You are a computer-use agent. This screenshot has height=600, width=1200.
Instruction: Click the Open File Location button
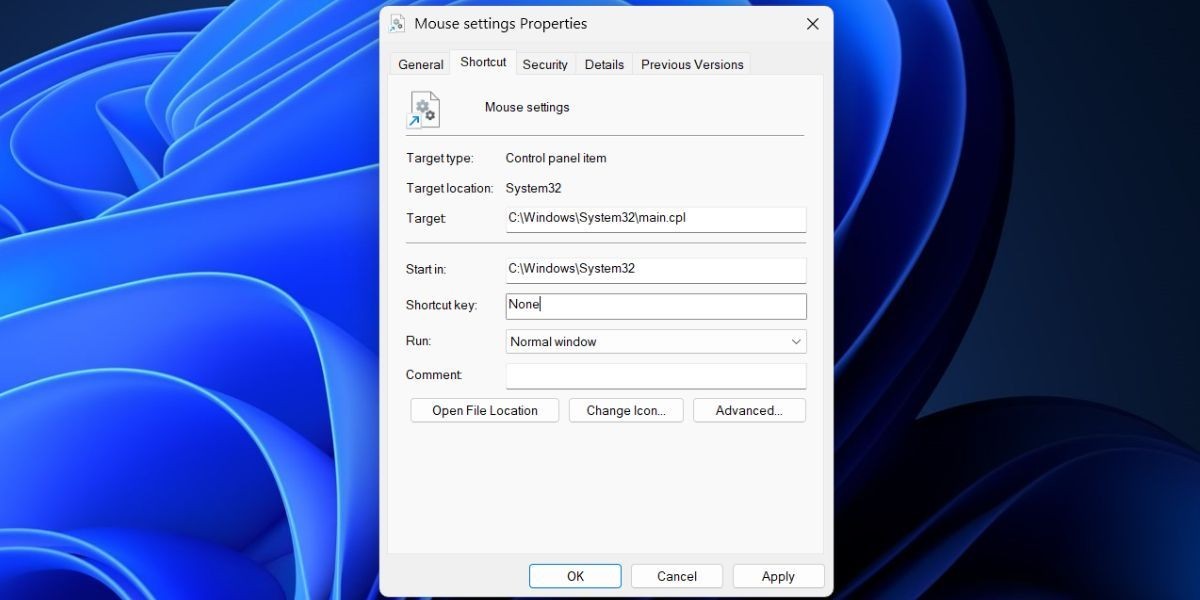[485, 410]
